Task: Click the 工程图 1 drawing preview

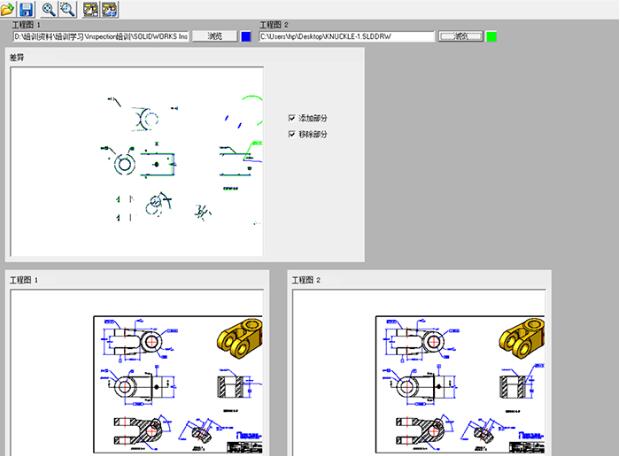Action: (137, 373)
